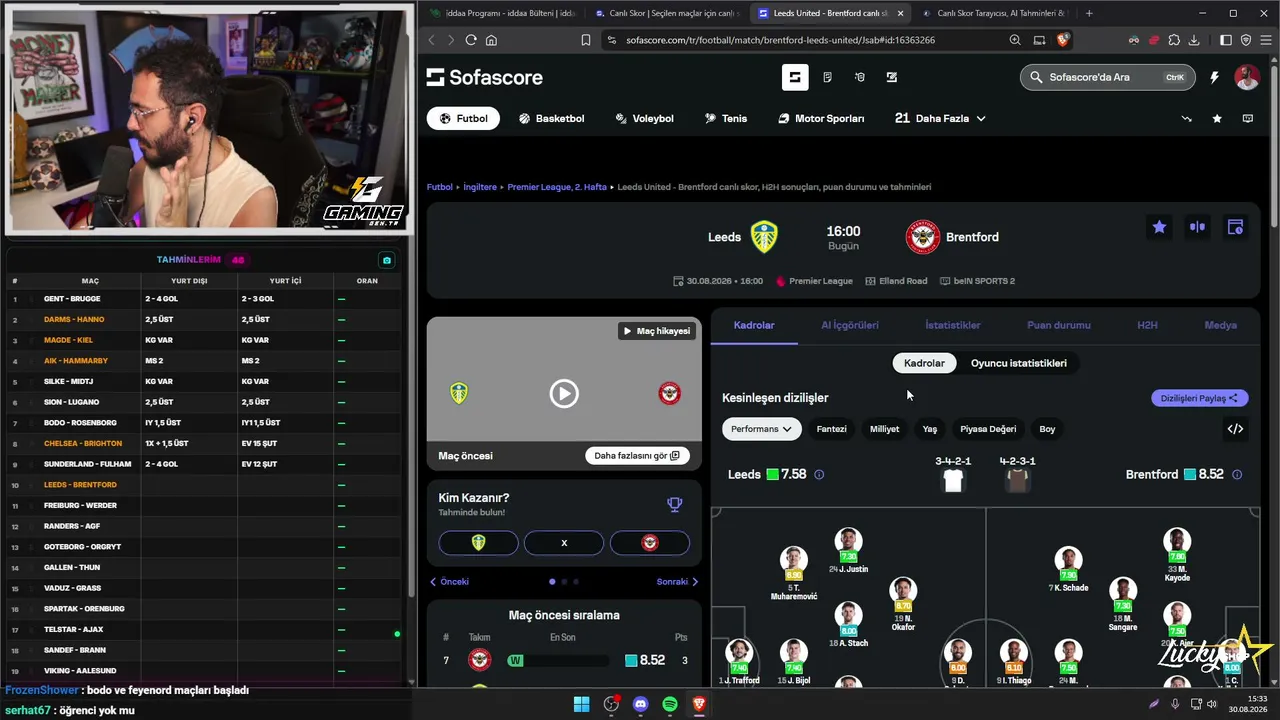1280x720 pixels.
Task: Select the Voleybol sport
Action: [x=645, y=118]
